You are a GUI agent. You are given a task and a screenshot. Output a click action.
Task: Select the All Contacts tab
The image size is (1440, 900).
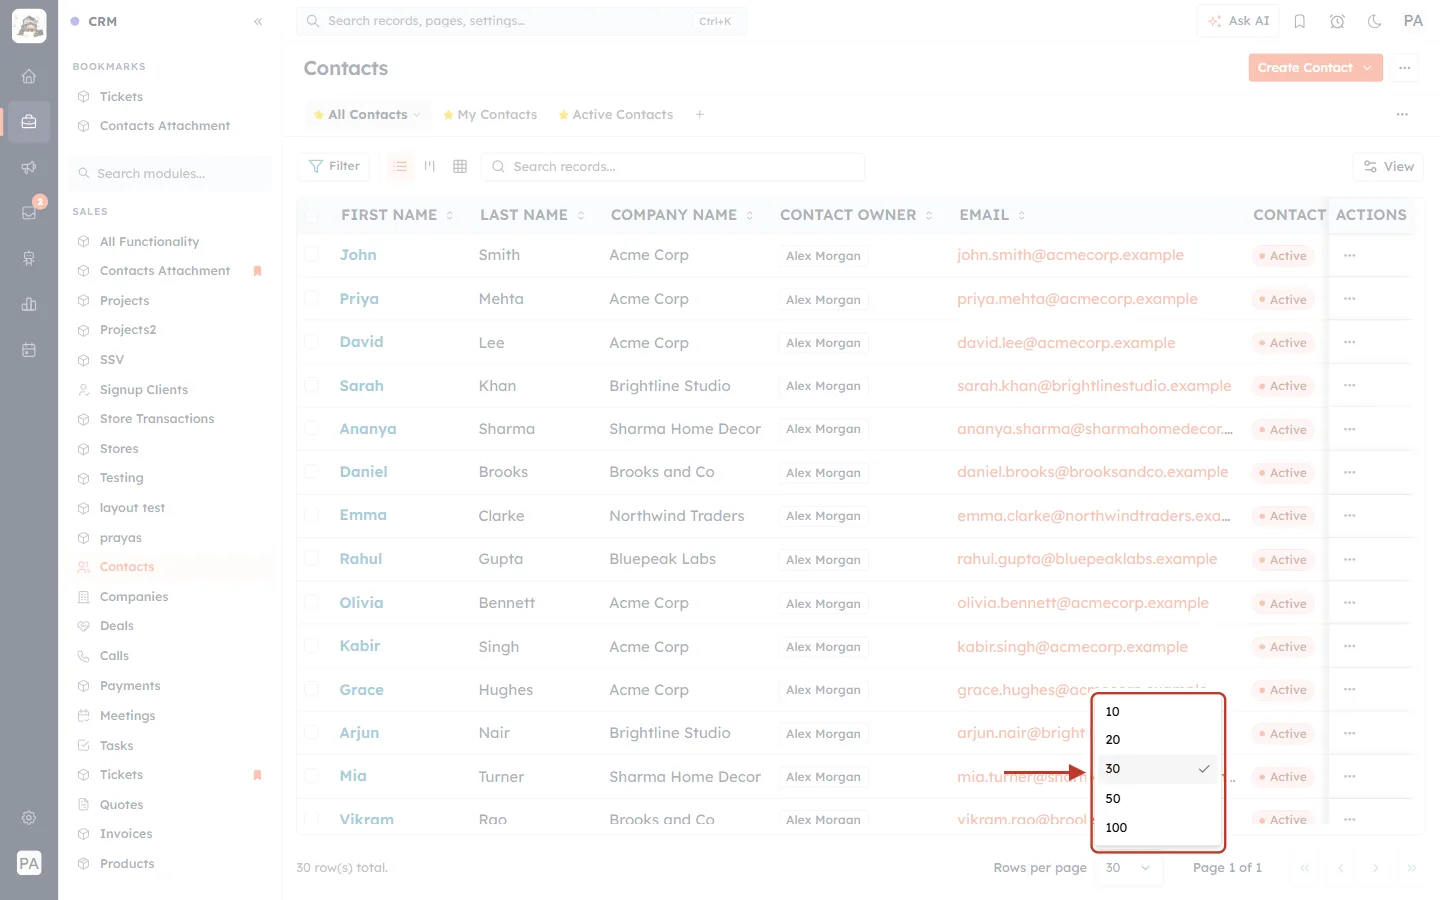(367, 115)
